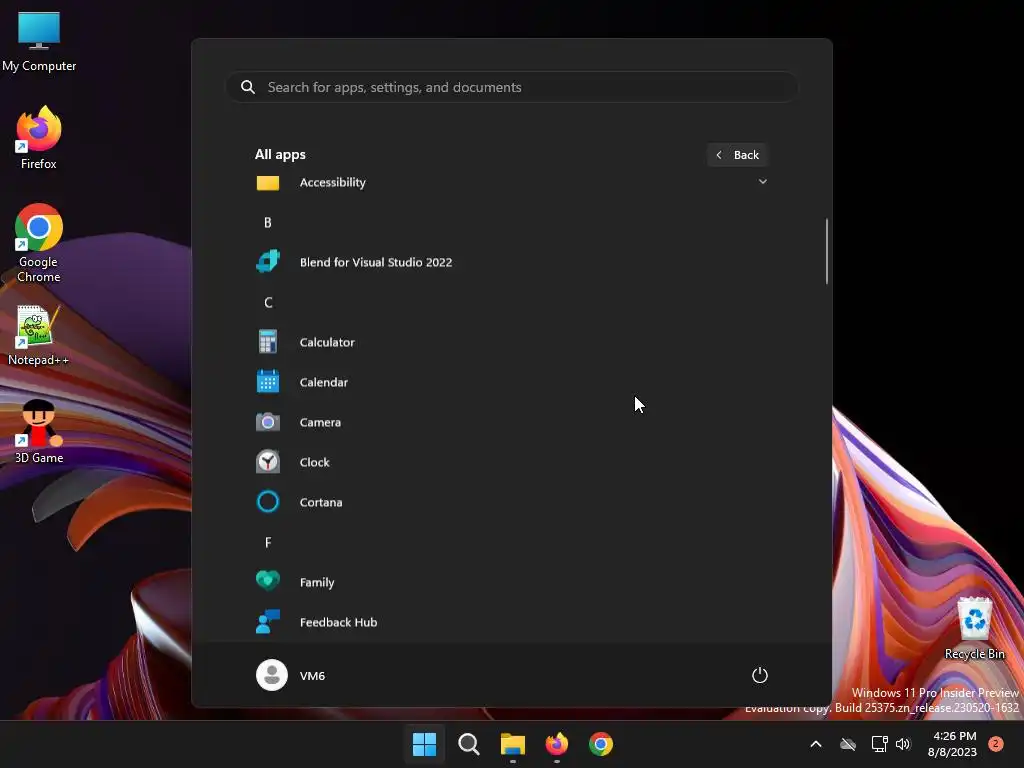The width and height of the screenshot is (1024, 768).
Task: Click the letter B section header
Action: tap(268, 223)
